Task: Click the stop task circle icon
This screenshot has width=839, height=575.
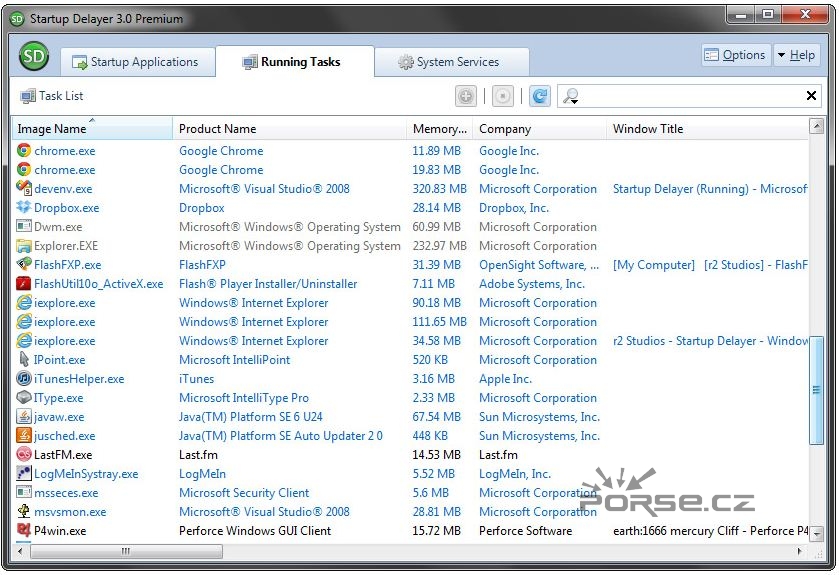Action: point(502,96)
